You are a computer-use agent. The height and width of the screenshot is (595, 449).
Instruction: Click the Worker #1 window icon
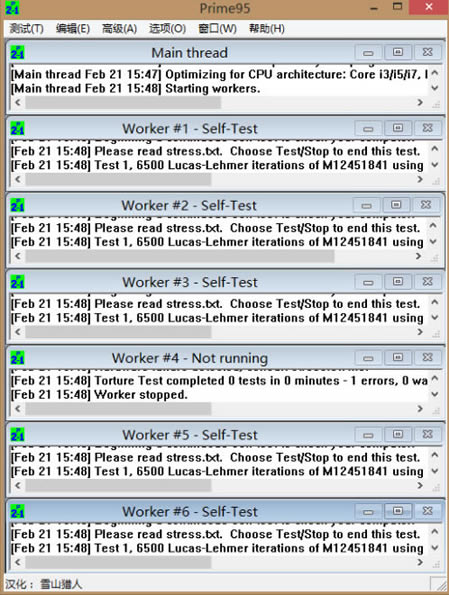(x=17, y=129)
